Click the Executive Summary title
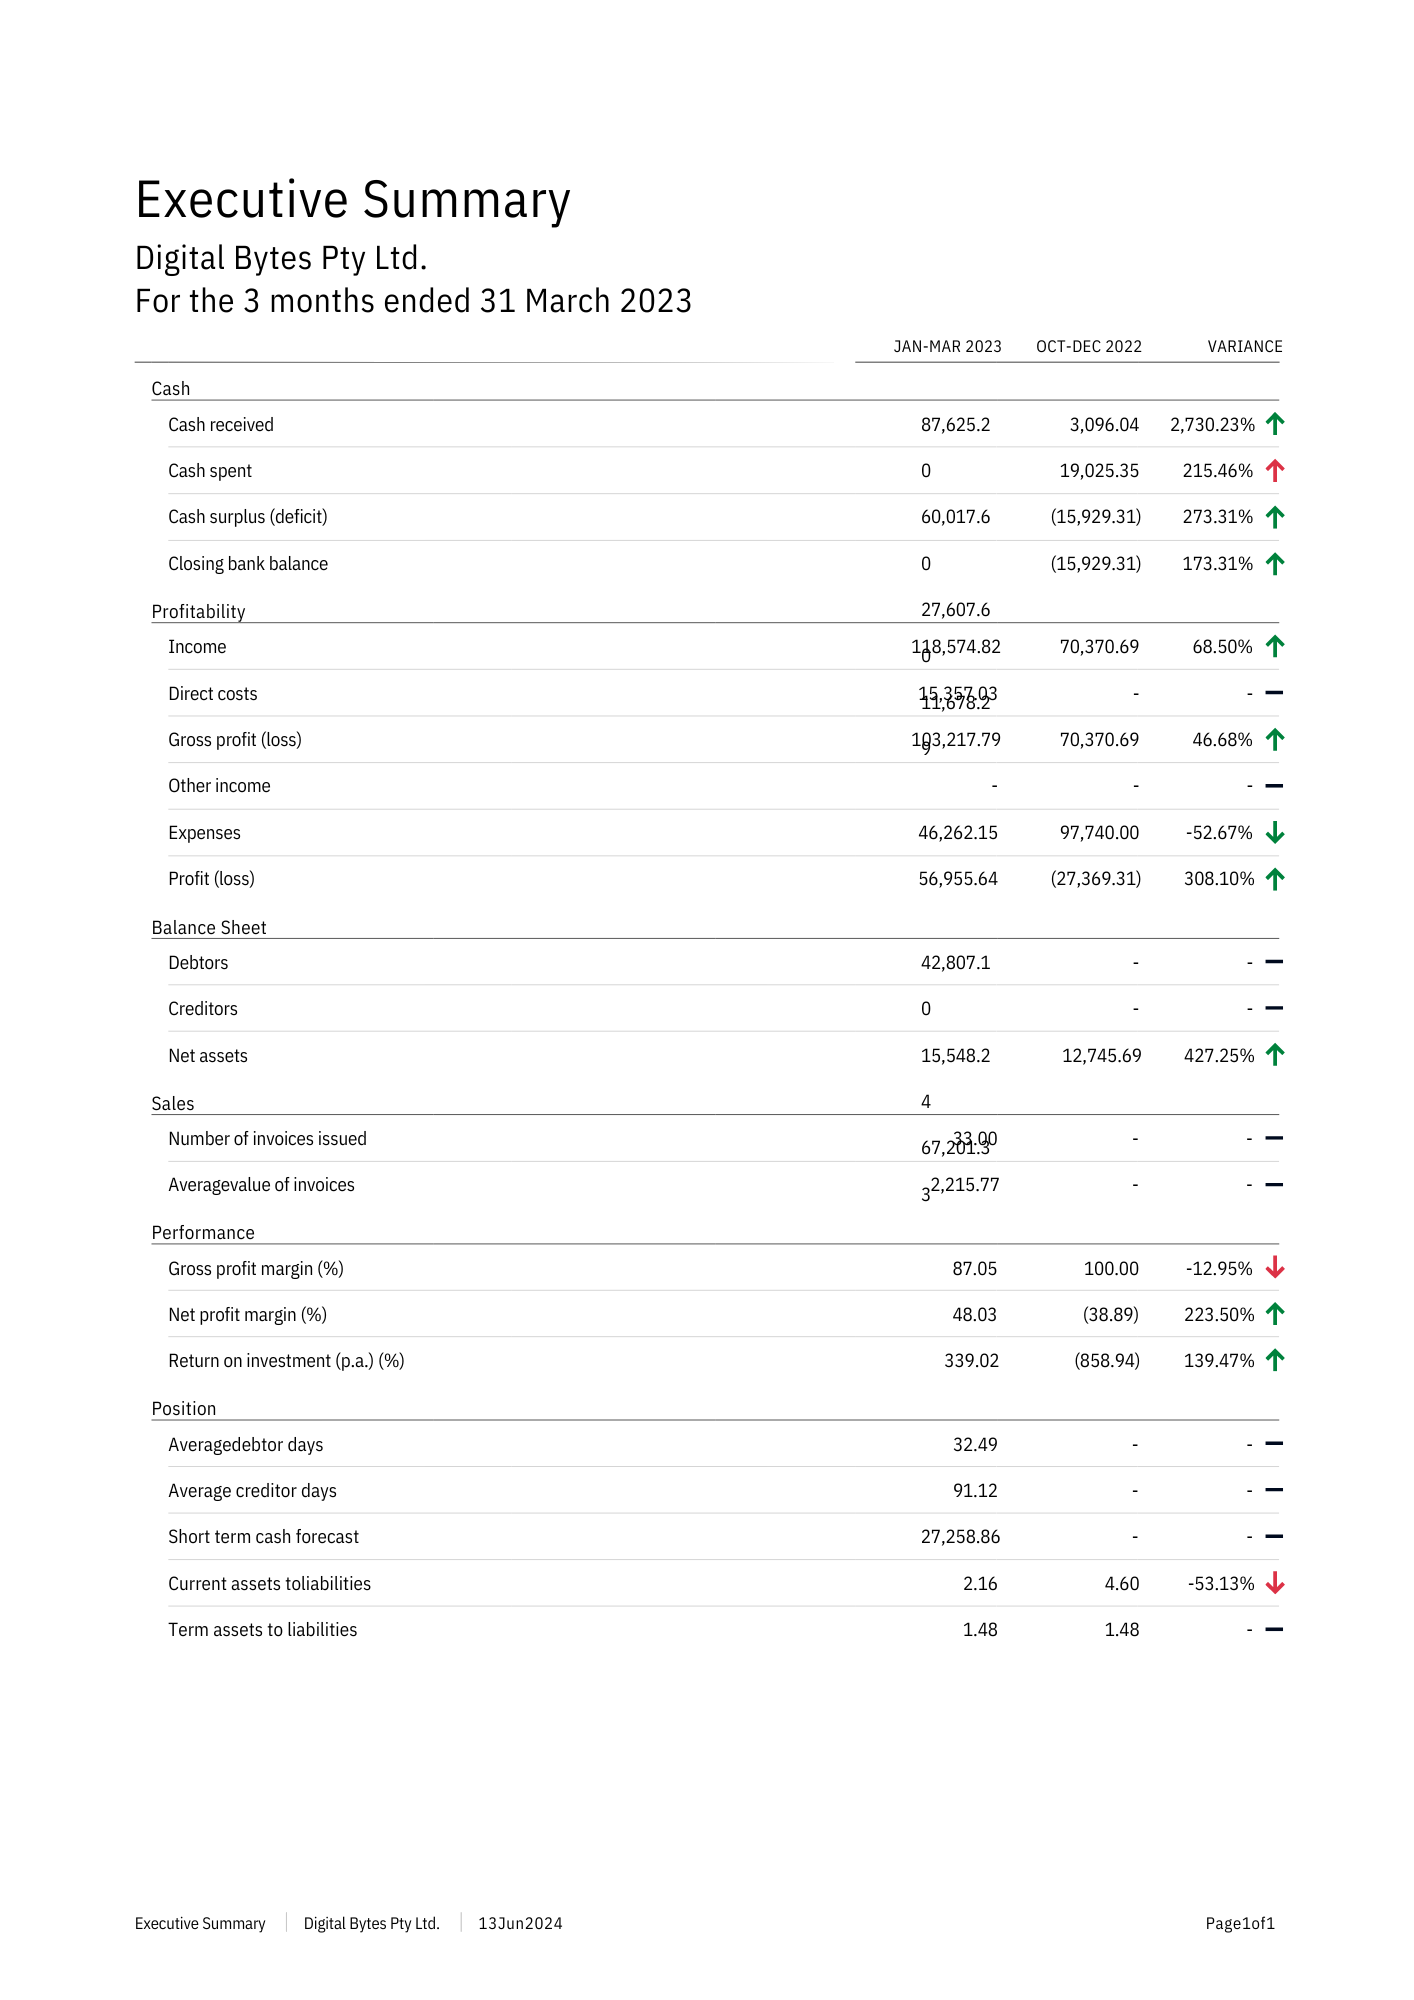The width and height of the screenshot is (1414, 2000). tap(353, 200)
